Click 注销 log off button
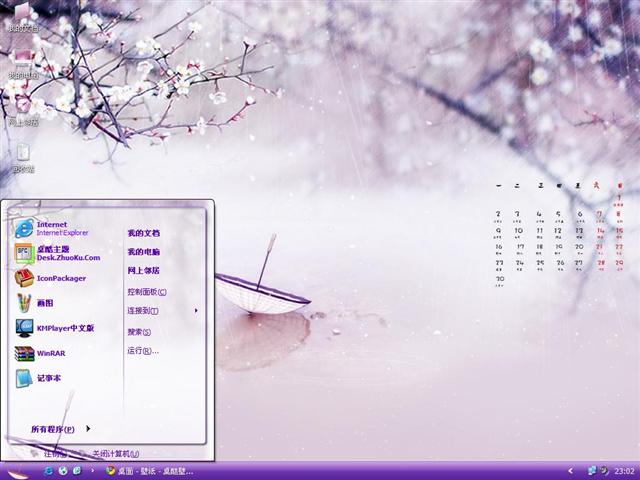This screenshot has height=480, width=640. pyautogui.click(x=48, y=453)
